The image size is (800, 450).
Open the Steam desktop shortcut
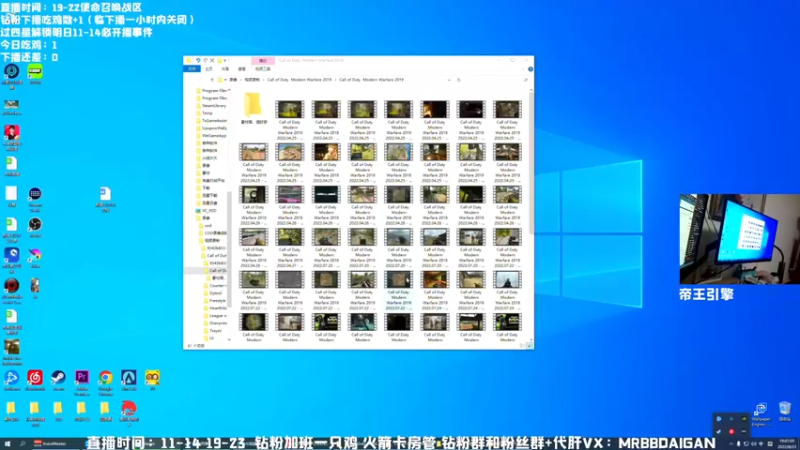point(58,380)
